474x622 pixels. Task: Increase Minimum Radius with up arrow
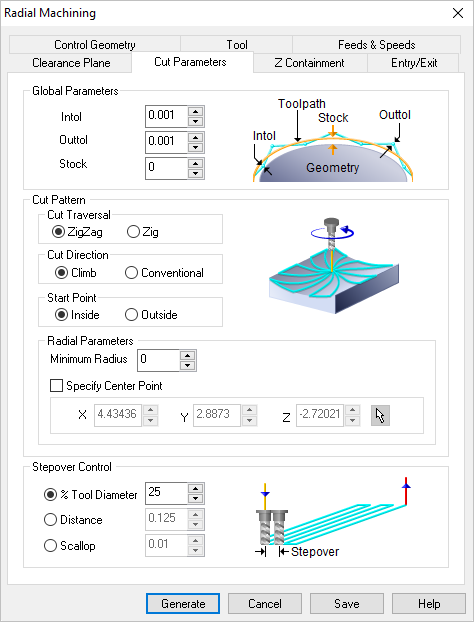(187, 355)
